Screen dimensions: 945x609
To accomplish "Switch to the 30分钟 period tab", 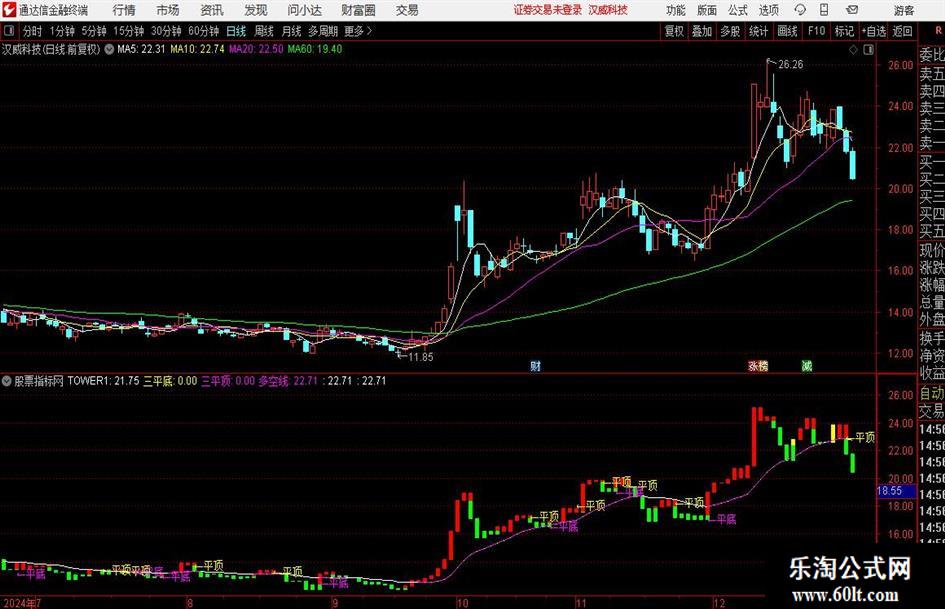I will (x=166, y=31).
